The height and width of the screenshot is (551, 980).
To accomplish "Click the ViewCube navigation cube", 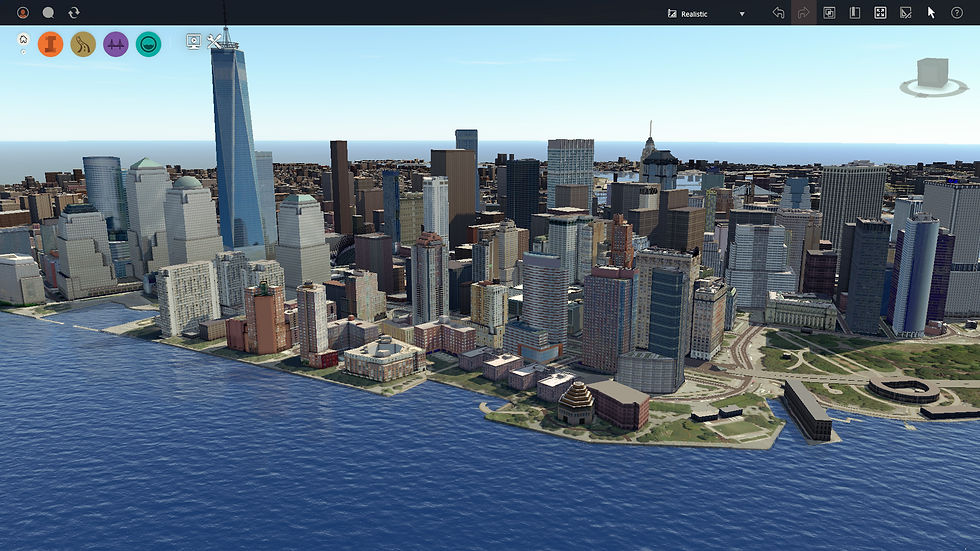I will click(x=932, y=71).
